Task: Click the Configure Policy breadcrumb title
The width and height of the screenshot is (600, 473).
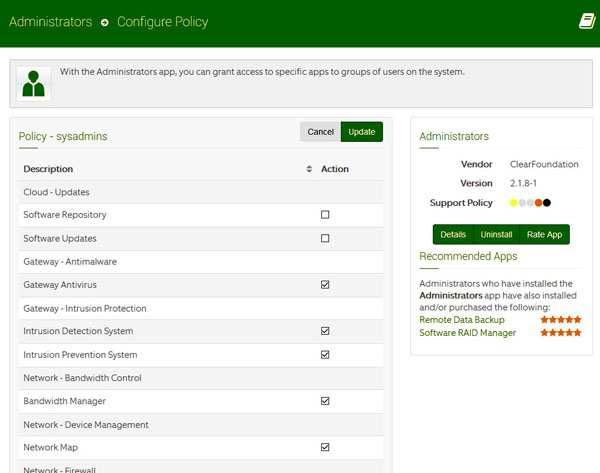Action: tap(163, 22)
